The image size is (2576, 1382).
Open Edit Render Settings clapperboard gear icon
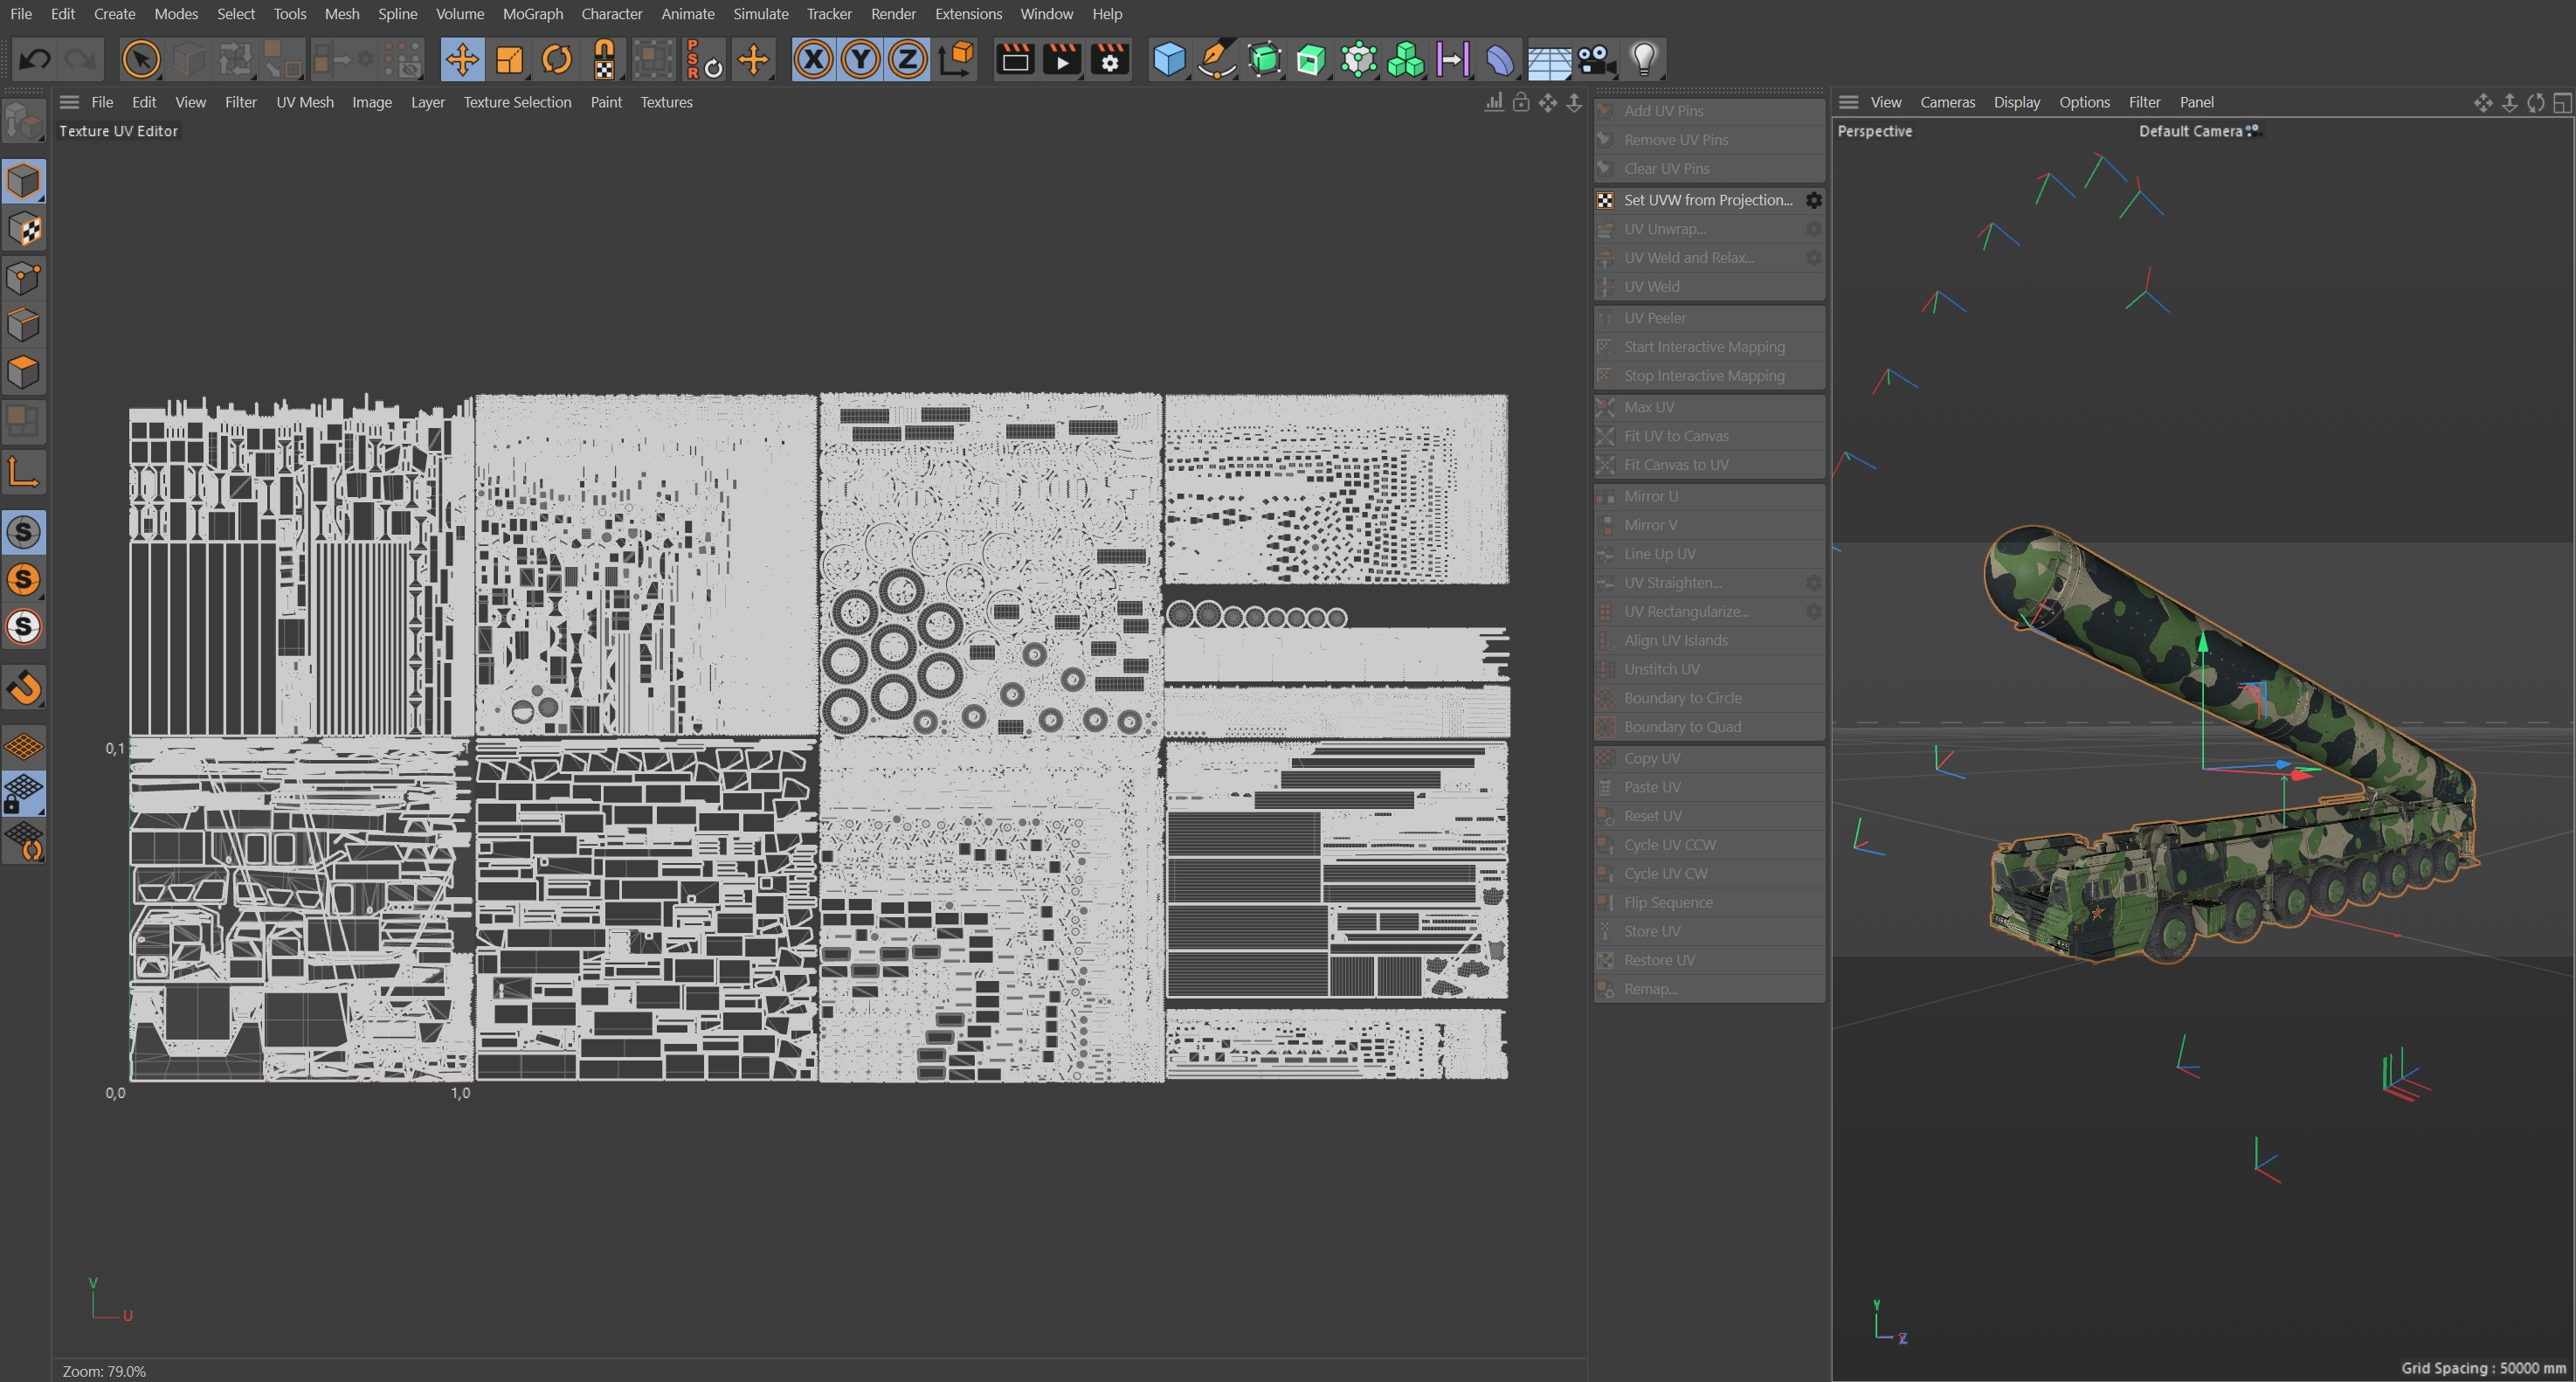click(1109, 60)
